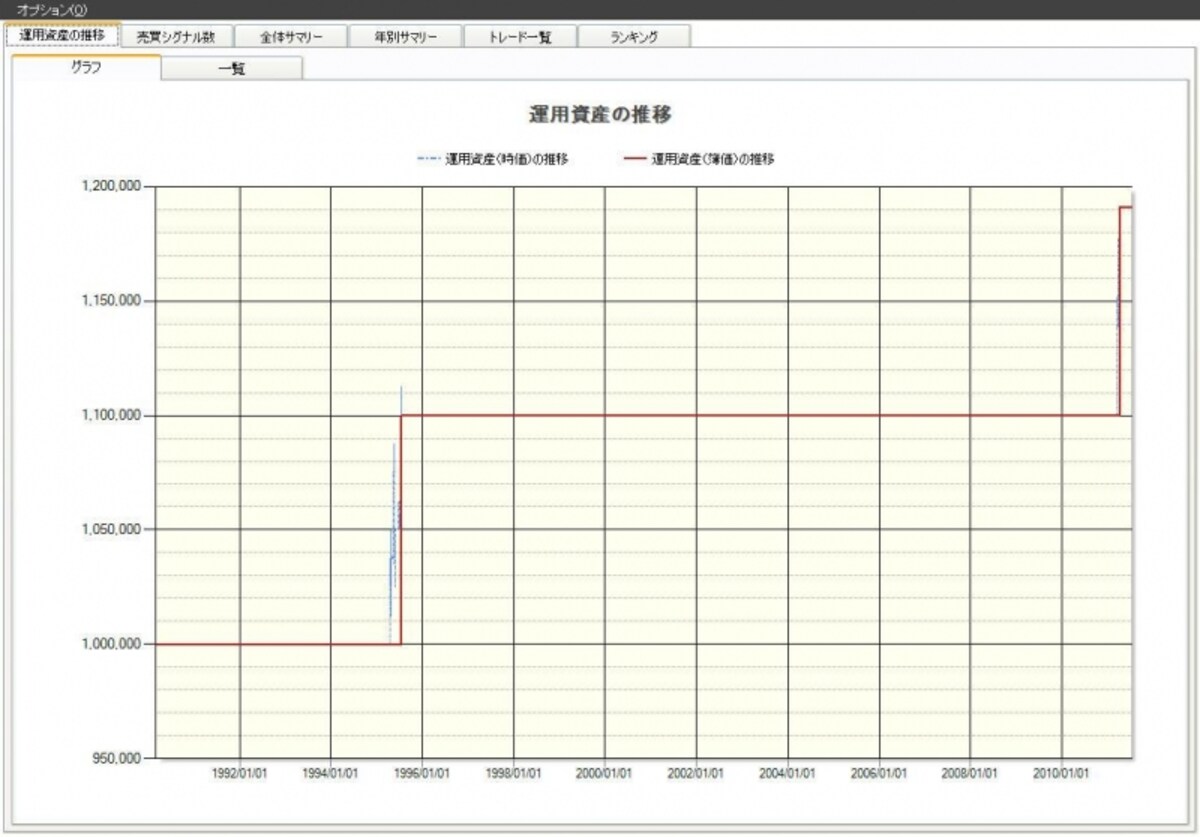Switch to the 売買シグナル数 tab
The width and height of the screenshot is (1200, 837).
pos(176,36)
